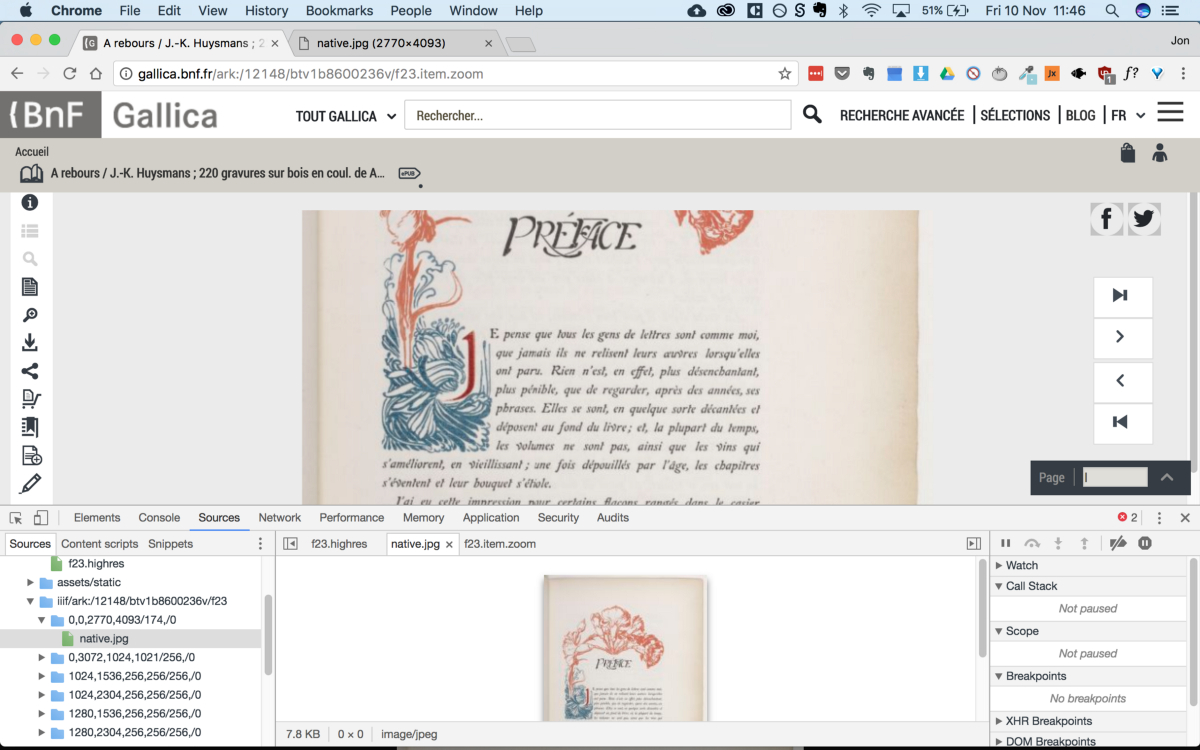
Task: Click the Twitter share icon
Action: tap(1144, 219)
